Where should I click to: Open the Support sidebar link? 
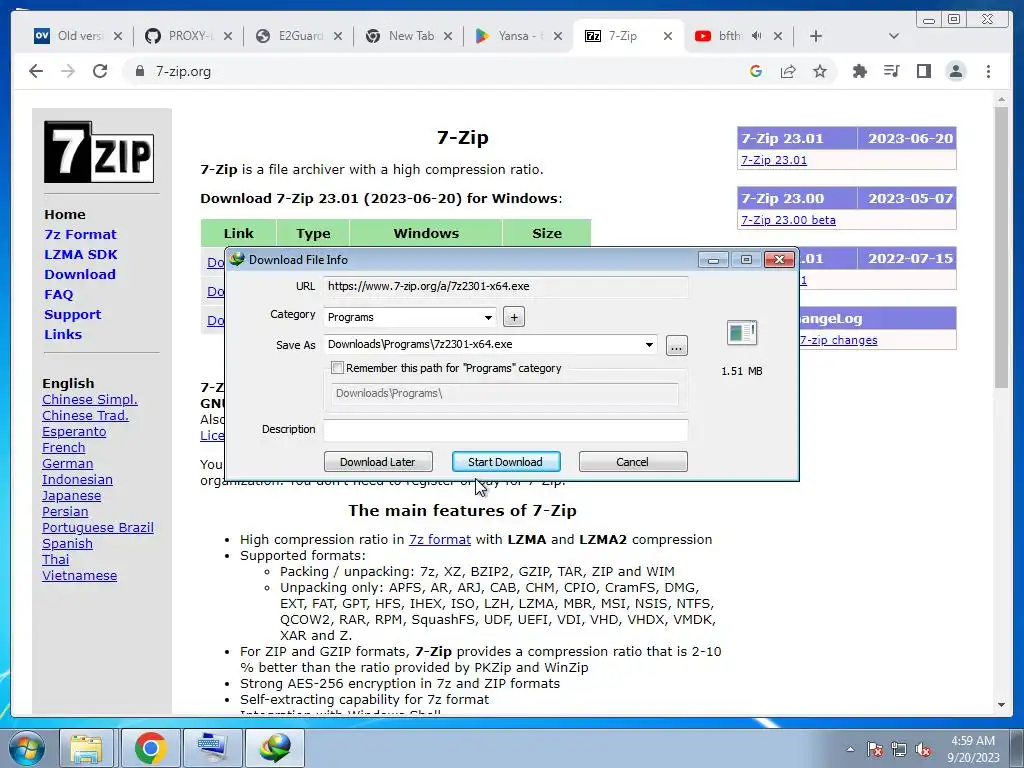click(x=72, y=314)
